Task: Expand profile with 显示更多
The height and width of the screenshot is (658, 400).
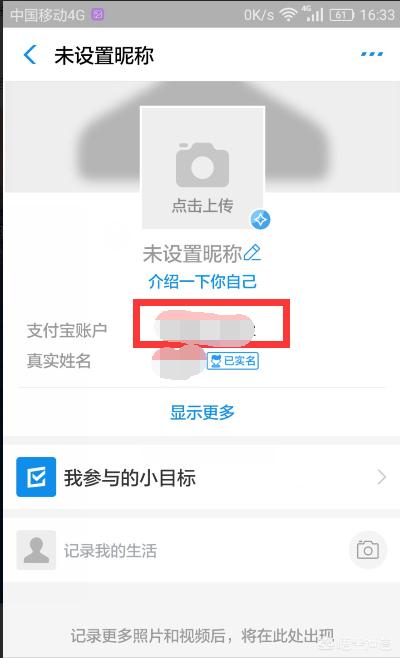Action: 202,412
